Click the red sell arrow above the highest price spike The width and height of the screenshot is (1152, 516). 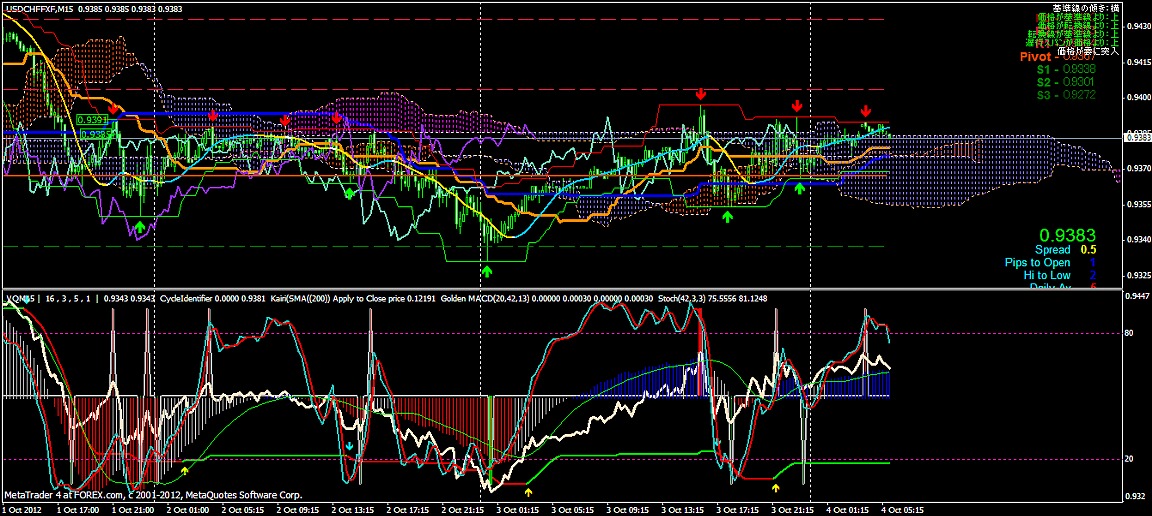[x=701, y=94]
